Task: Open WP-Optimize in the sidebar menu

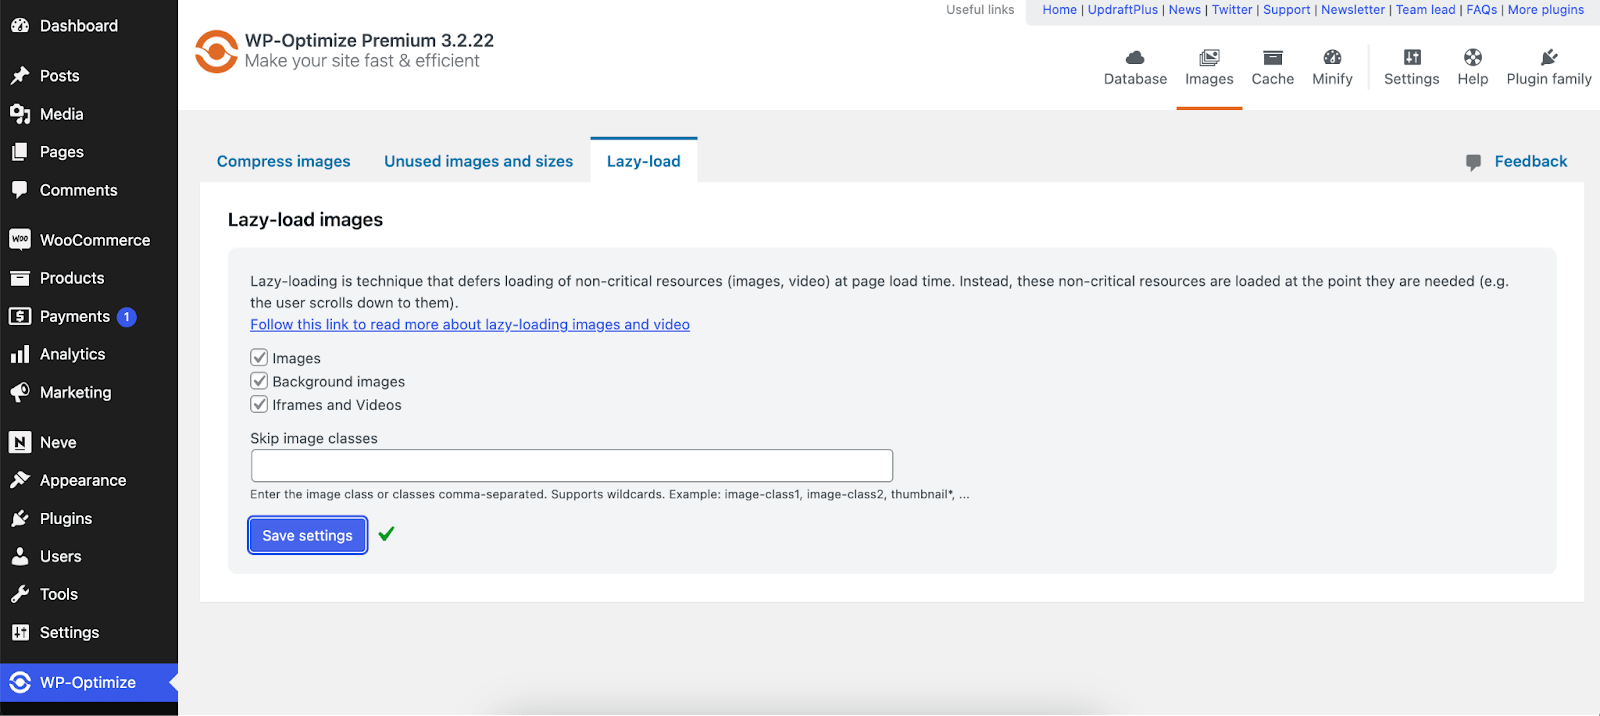Action: pos(89,683)
